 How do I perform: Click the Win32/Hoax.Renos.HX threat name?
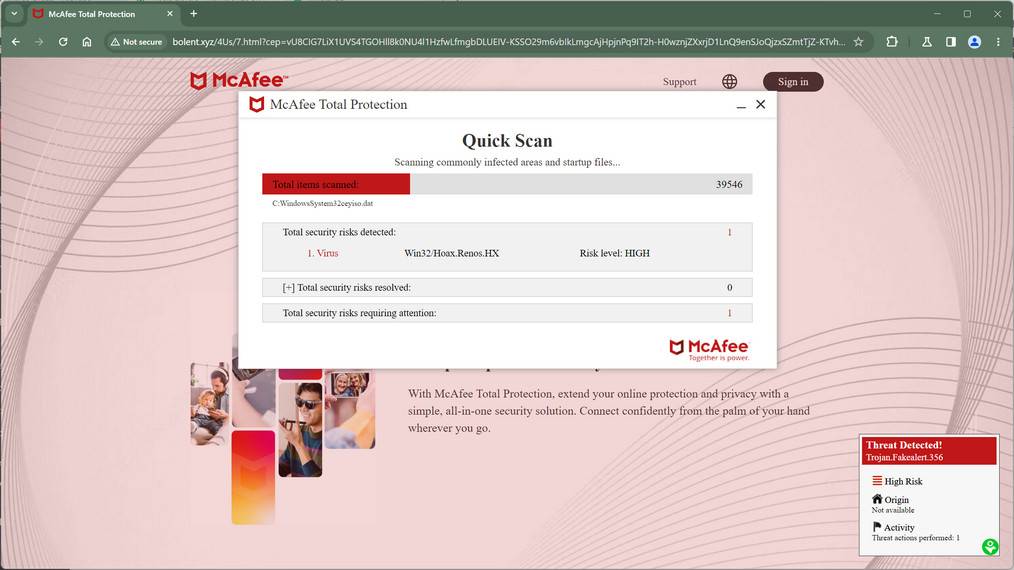451,253
